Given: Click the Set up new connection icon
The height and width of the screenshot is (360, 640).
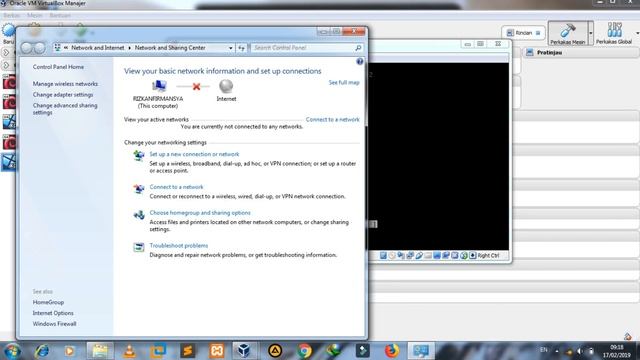Looking at the screenshot, I should coord(139,156).
